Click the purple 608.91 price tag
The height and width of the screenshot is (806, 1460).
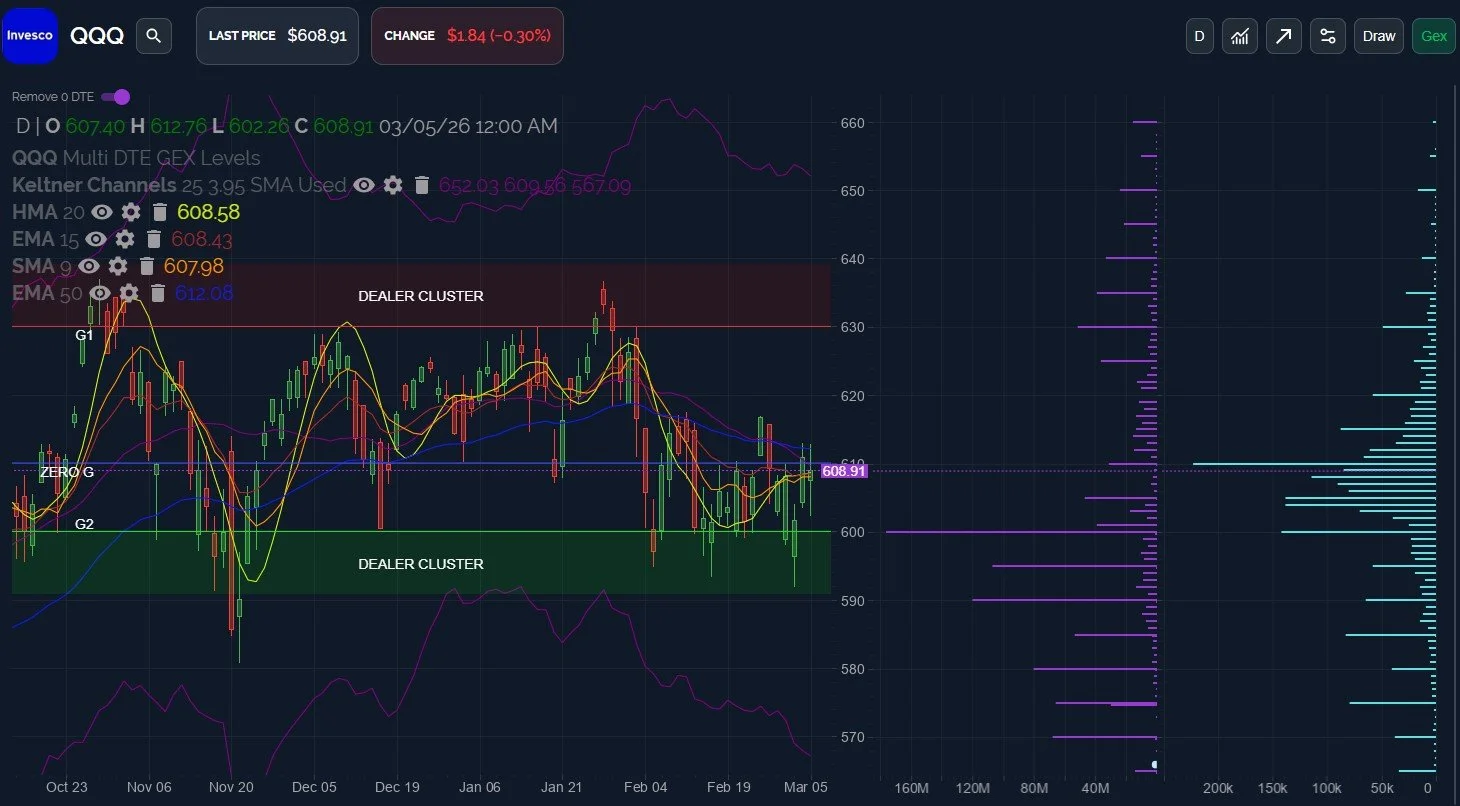pos(843,470)
